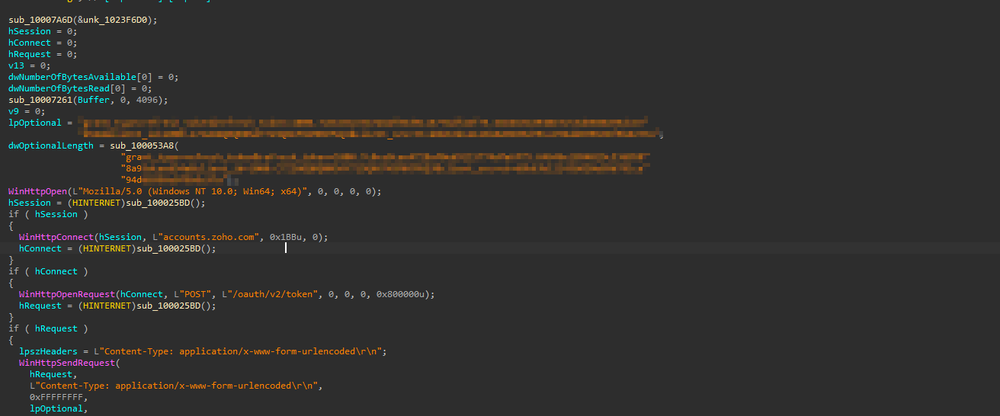This screenshot has width=1000, height=416.
Task: Click the &unk_1023F6D0 argument
Action: pos(114,20)
